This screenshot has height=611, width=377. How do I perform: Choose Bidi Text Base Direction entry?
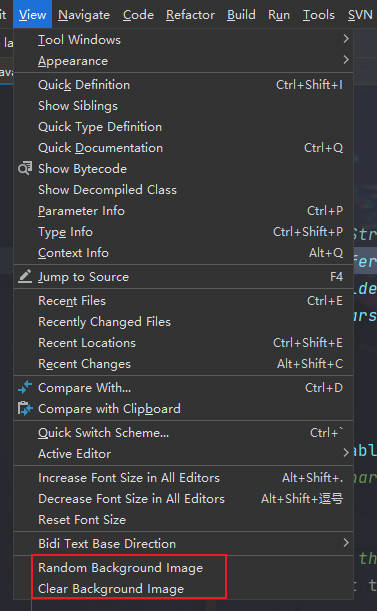[x=184, y=544]
